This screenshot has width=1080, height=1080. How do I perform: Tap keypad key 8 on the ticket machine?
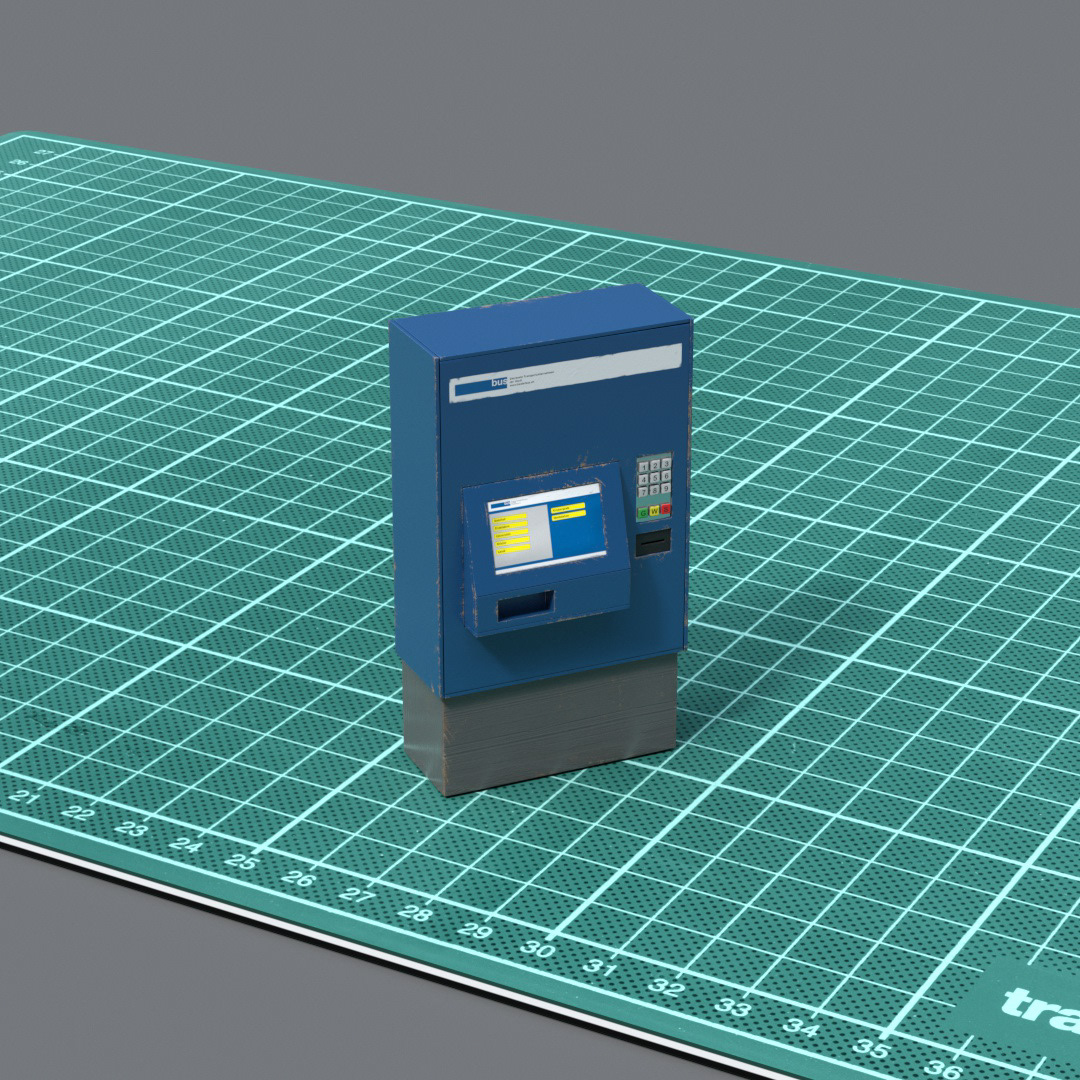click(654, 490)
